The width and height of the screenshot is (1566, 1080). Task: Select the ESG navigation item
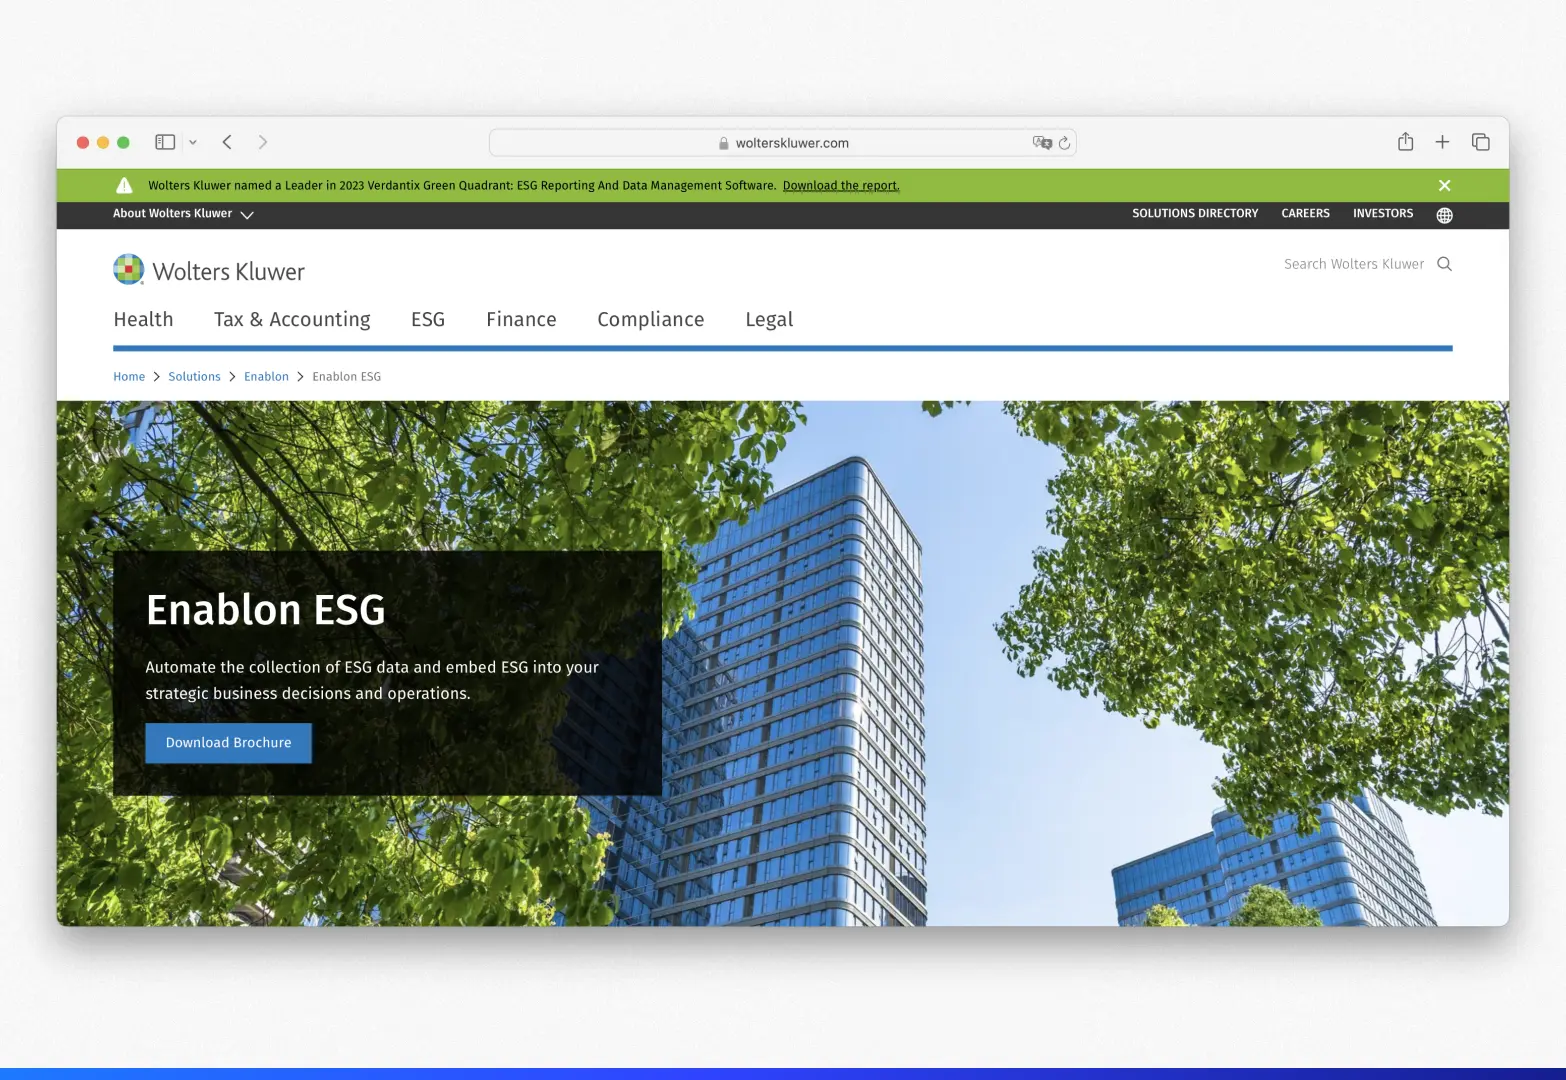[428, 319]
